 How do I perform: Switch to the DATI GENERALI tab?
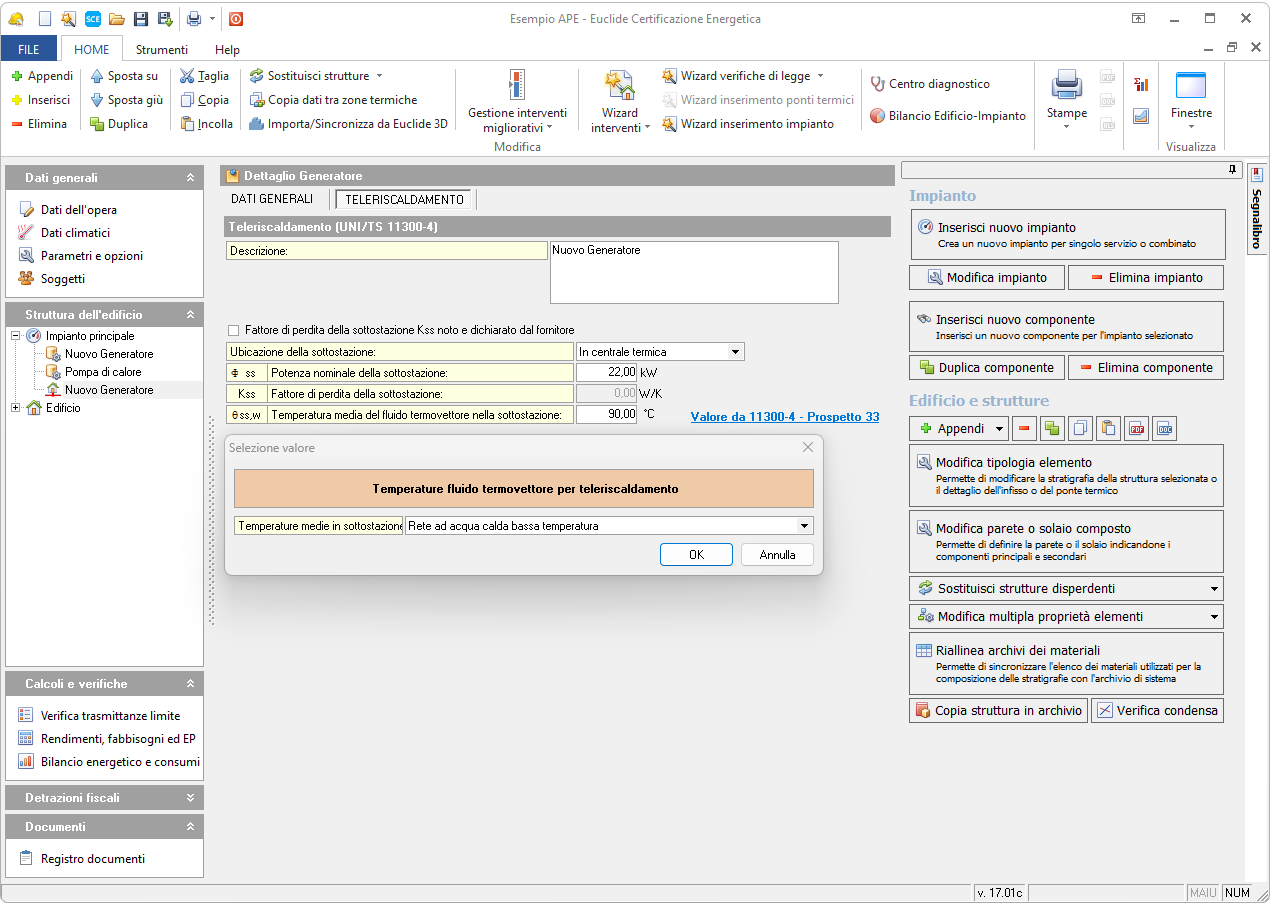272,199
